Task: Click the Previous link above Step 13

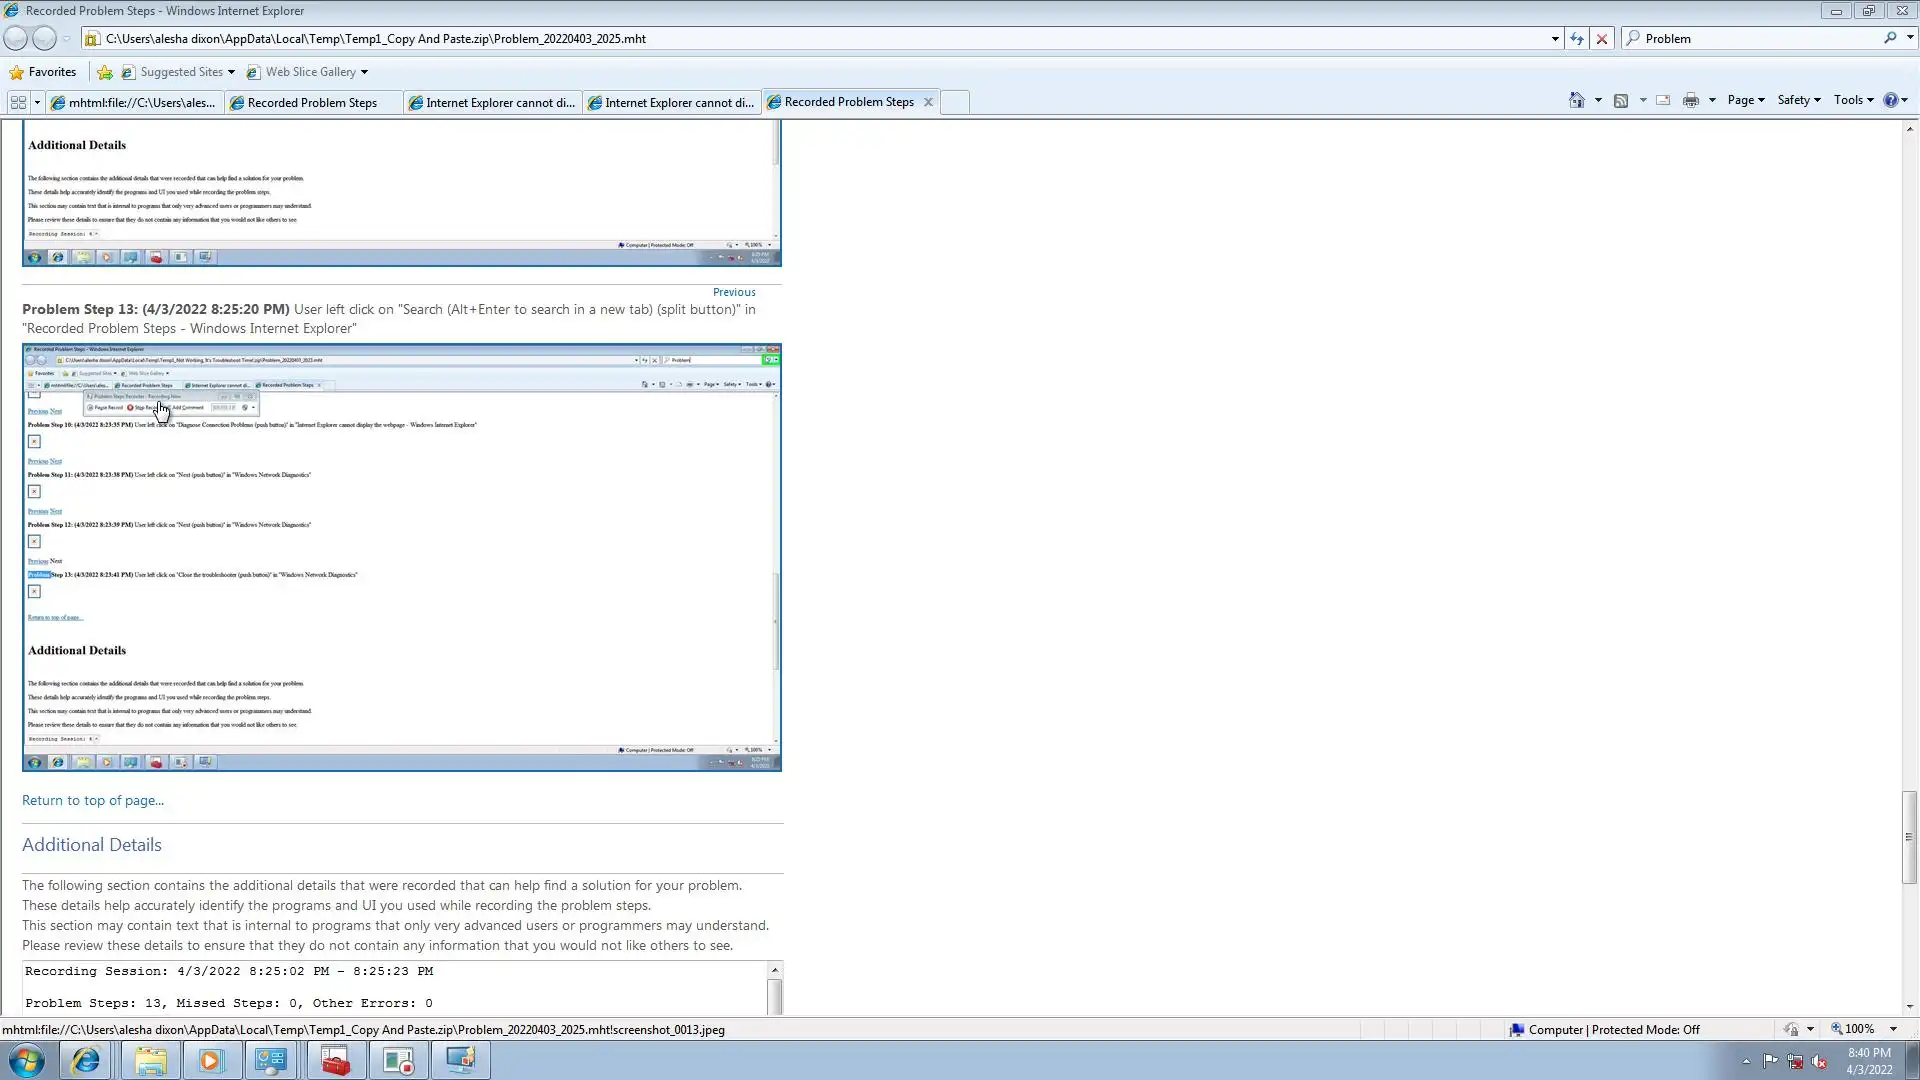Action: (x=734, y=292)
